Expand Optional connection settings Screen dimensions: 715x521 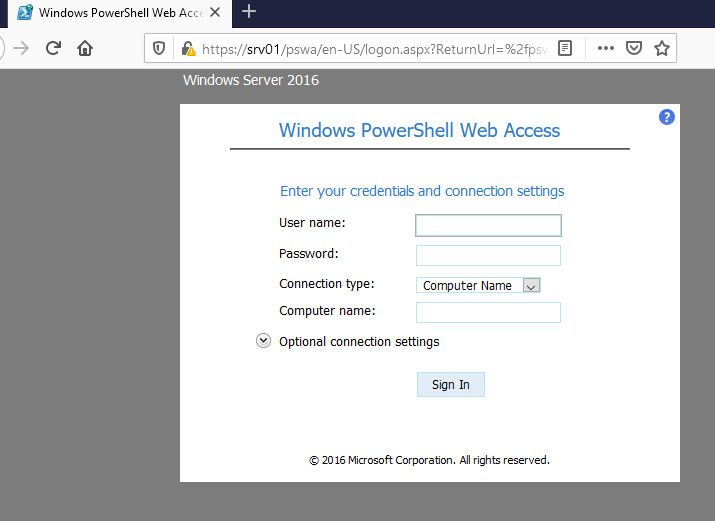point(264,341)
